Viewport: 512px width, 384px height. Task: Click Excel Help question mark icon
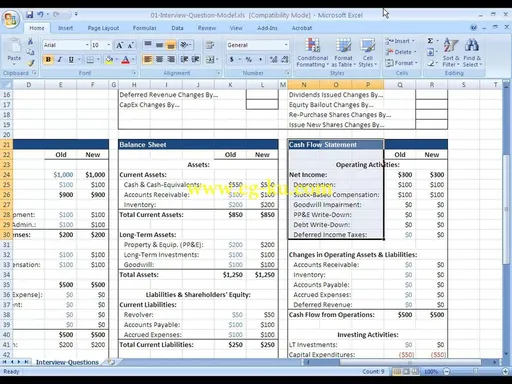pyautogui.click(x=473, y=28)
